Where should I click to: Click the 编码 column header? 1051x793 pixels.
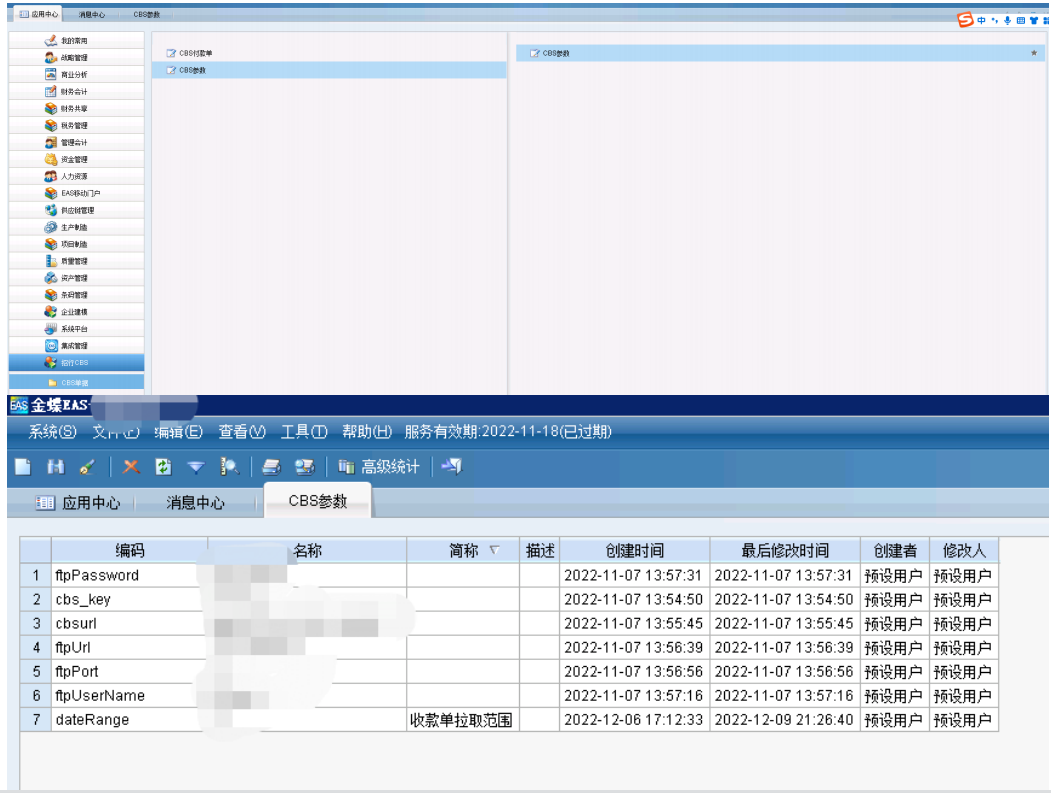coord(129,551)
